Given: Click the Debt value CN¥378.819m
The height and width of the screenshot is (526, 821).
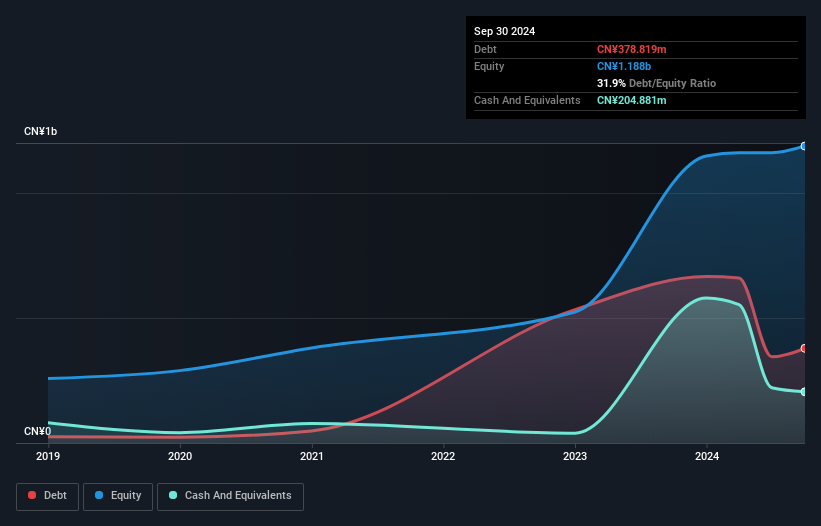Looking at the screenshot, I should point(631,49).
